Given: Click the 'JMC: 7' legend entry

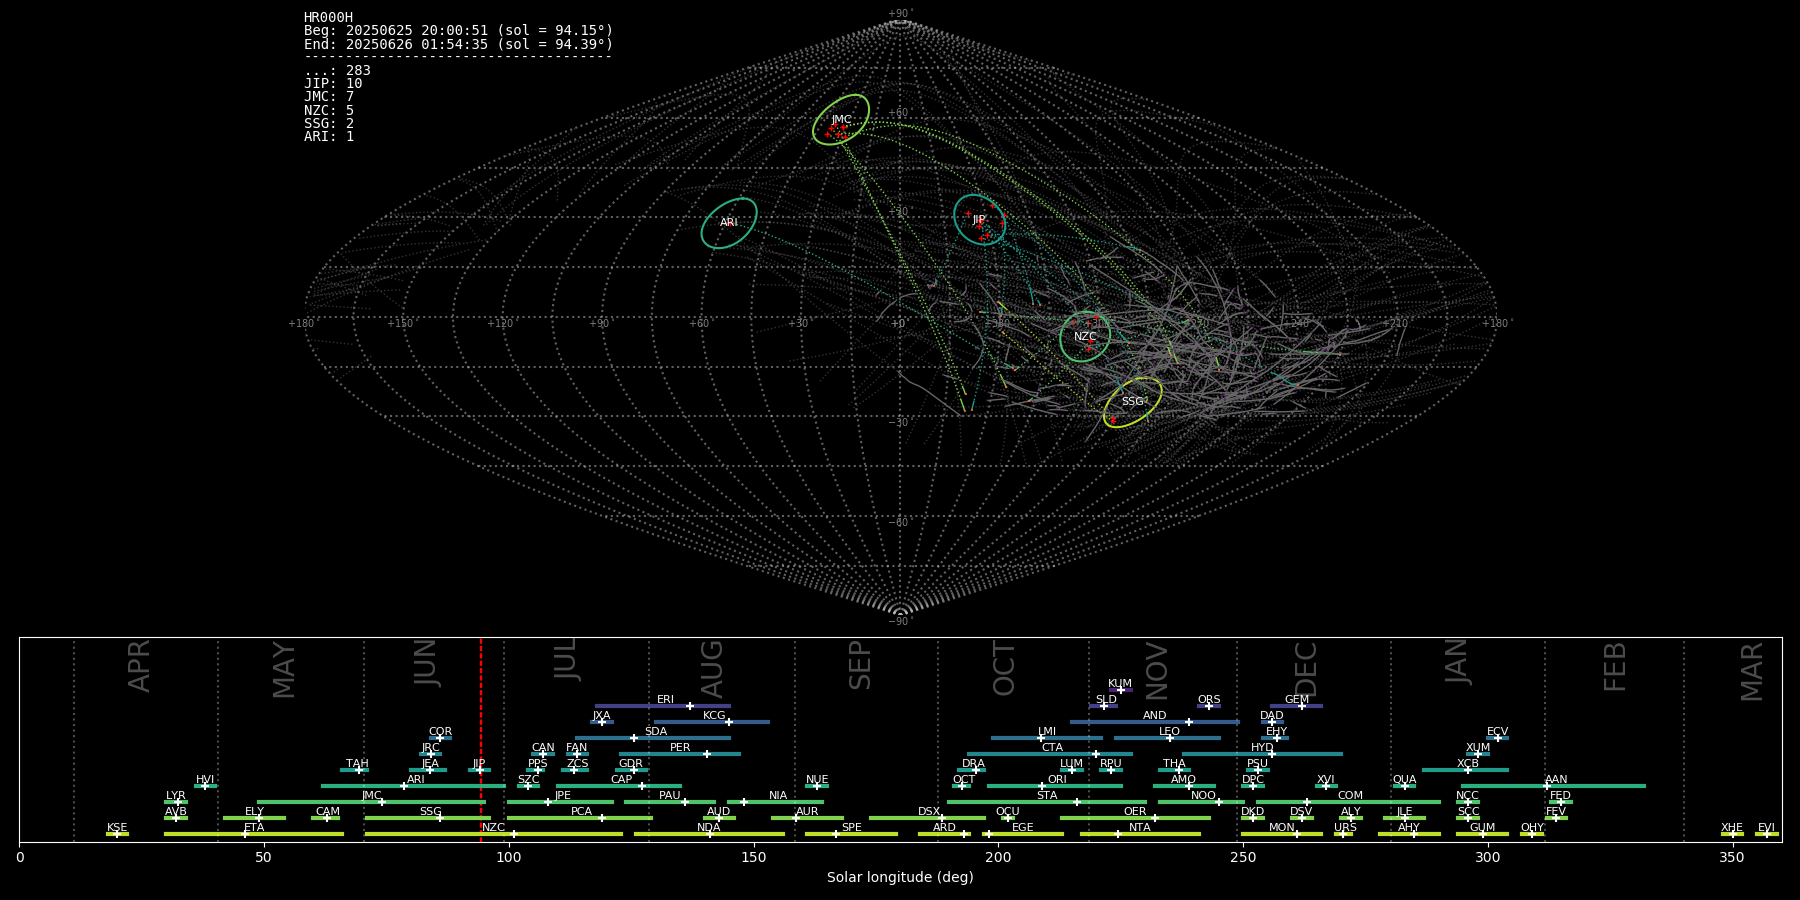Looking at the screenshot, I should [x=329, y=97].
